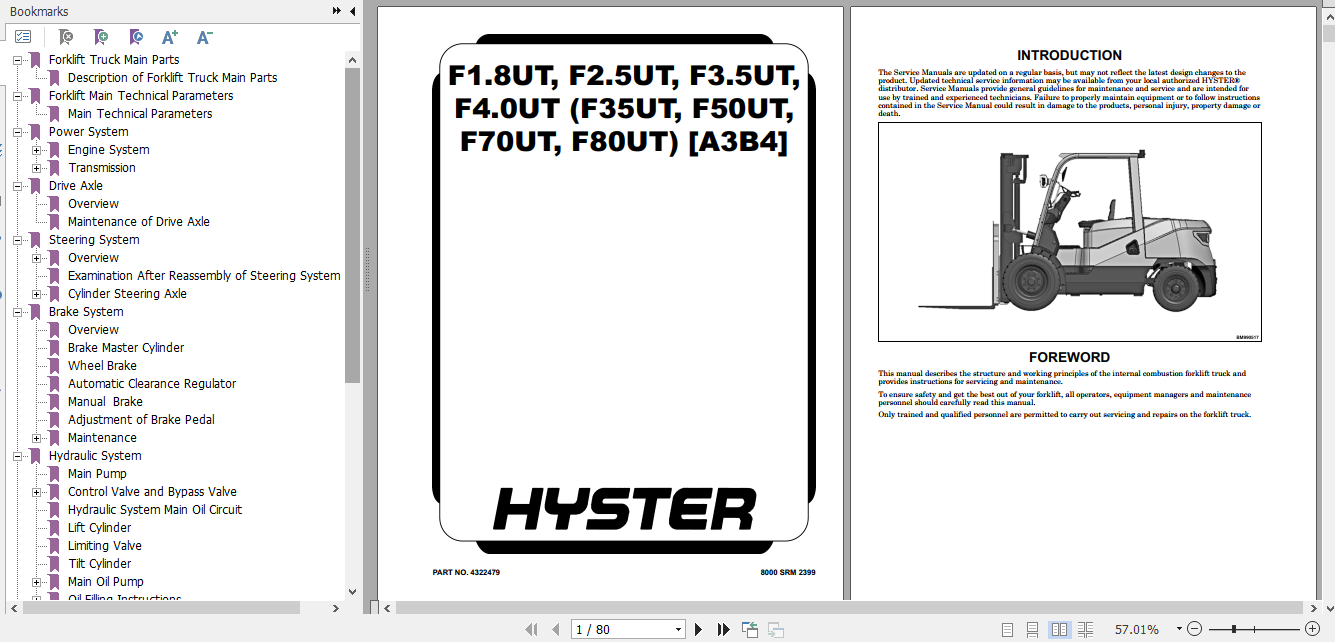Open the page number dropdown
1335x642 pixels.
[678, 629]
